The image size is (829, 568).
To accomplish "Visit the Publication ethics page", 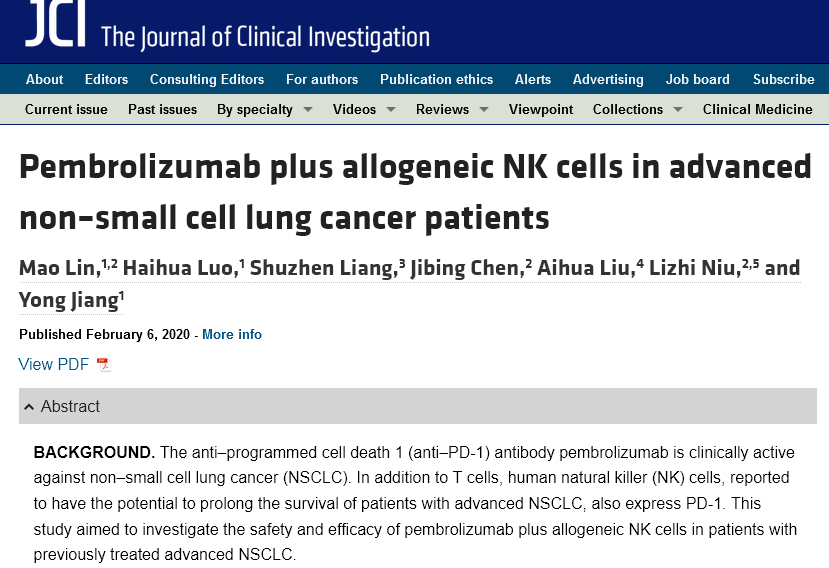I will click(436, 79).
